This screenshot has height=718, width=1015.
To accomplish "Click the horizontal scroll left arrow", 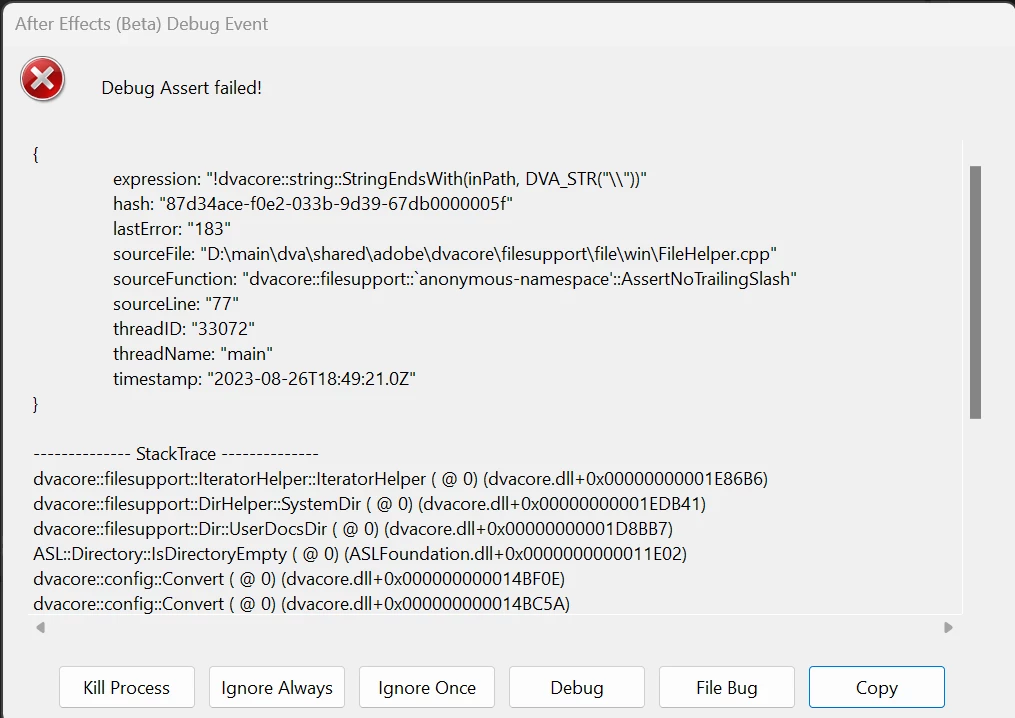I will [40, 627].
